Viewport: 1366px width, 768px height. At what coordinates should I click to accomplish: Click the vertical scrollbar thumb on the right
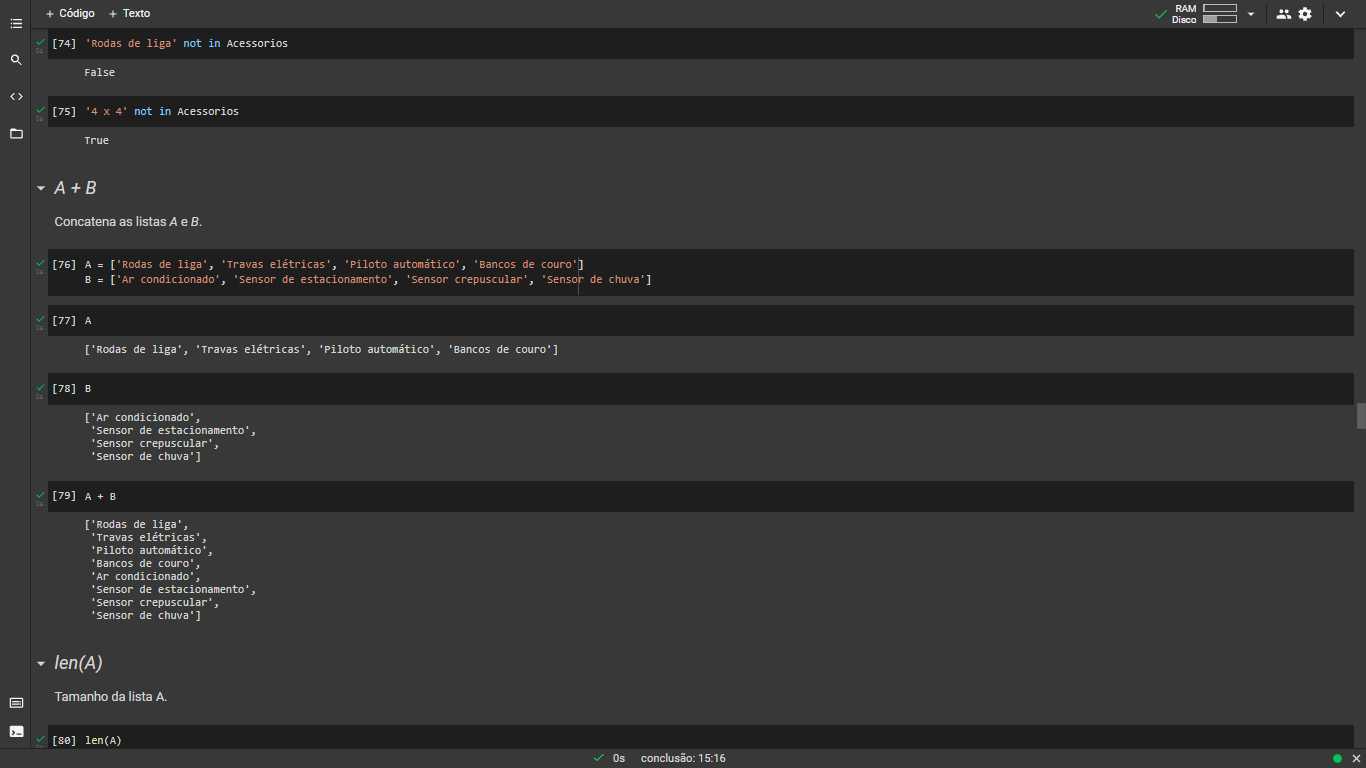click(x=1361, y=416)
